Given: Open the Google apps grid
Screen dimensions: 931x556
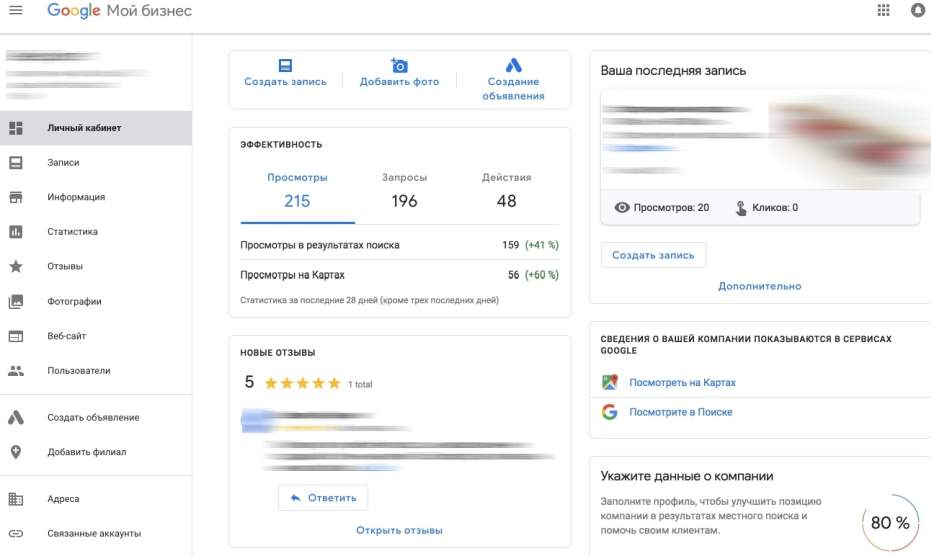Looking at the screenshot, I should pos(883,11).
